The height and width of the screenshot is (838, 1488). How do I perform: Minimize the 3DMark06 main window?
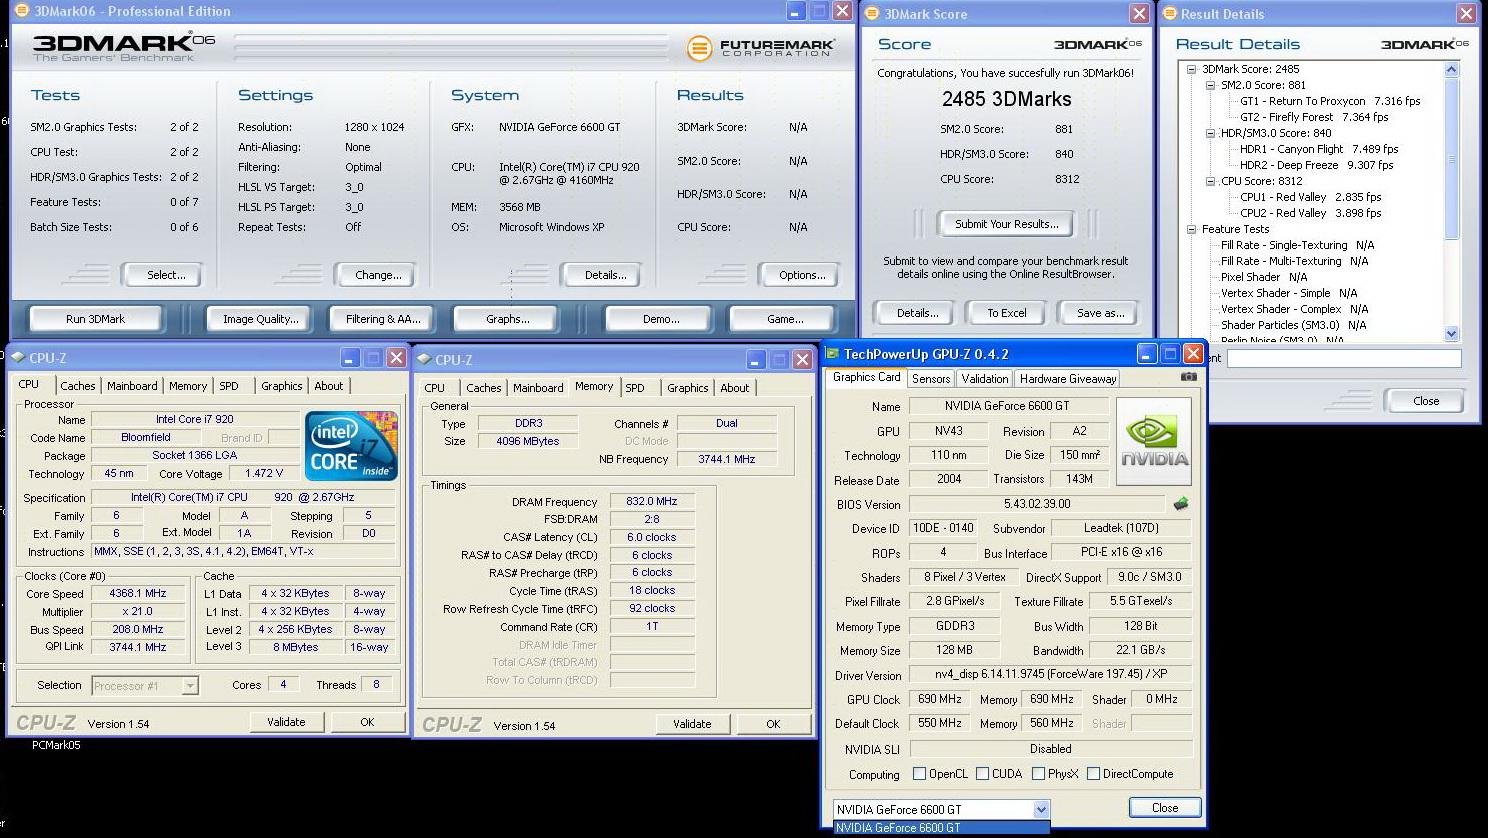tap(796, 11)
